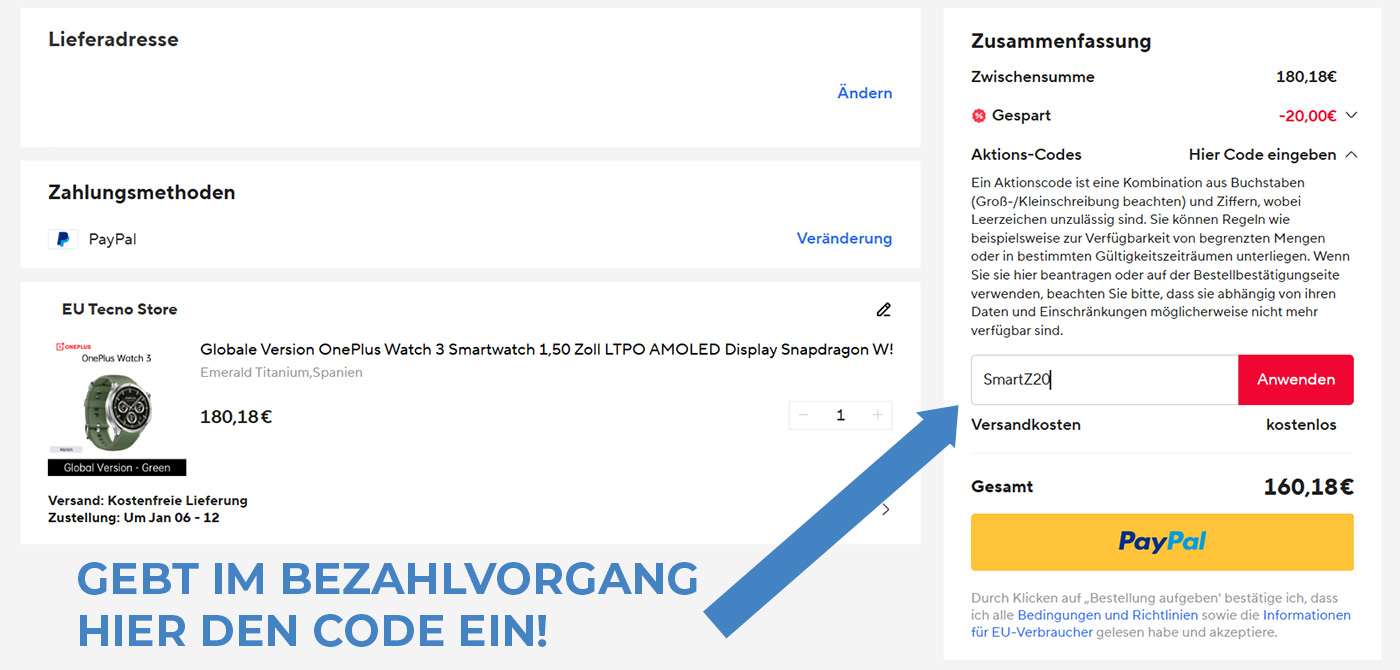Screen dimensions: 1400x670
Task: Click Veränderung to change payment method
Action: pos(844,239)
